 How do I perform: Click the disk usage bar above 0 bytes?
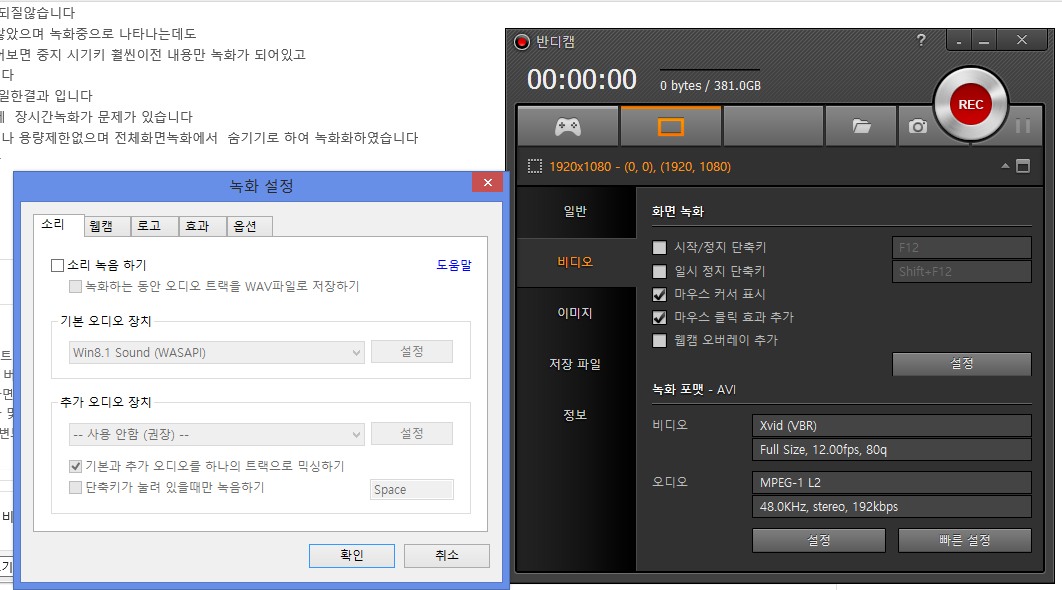(710, 69)
